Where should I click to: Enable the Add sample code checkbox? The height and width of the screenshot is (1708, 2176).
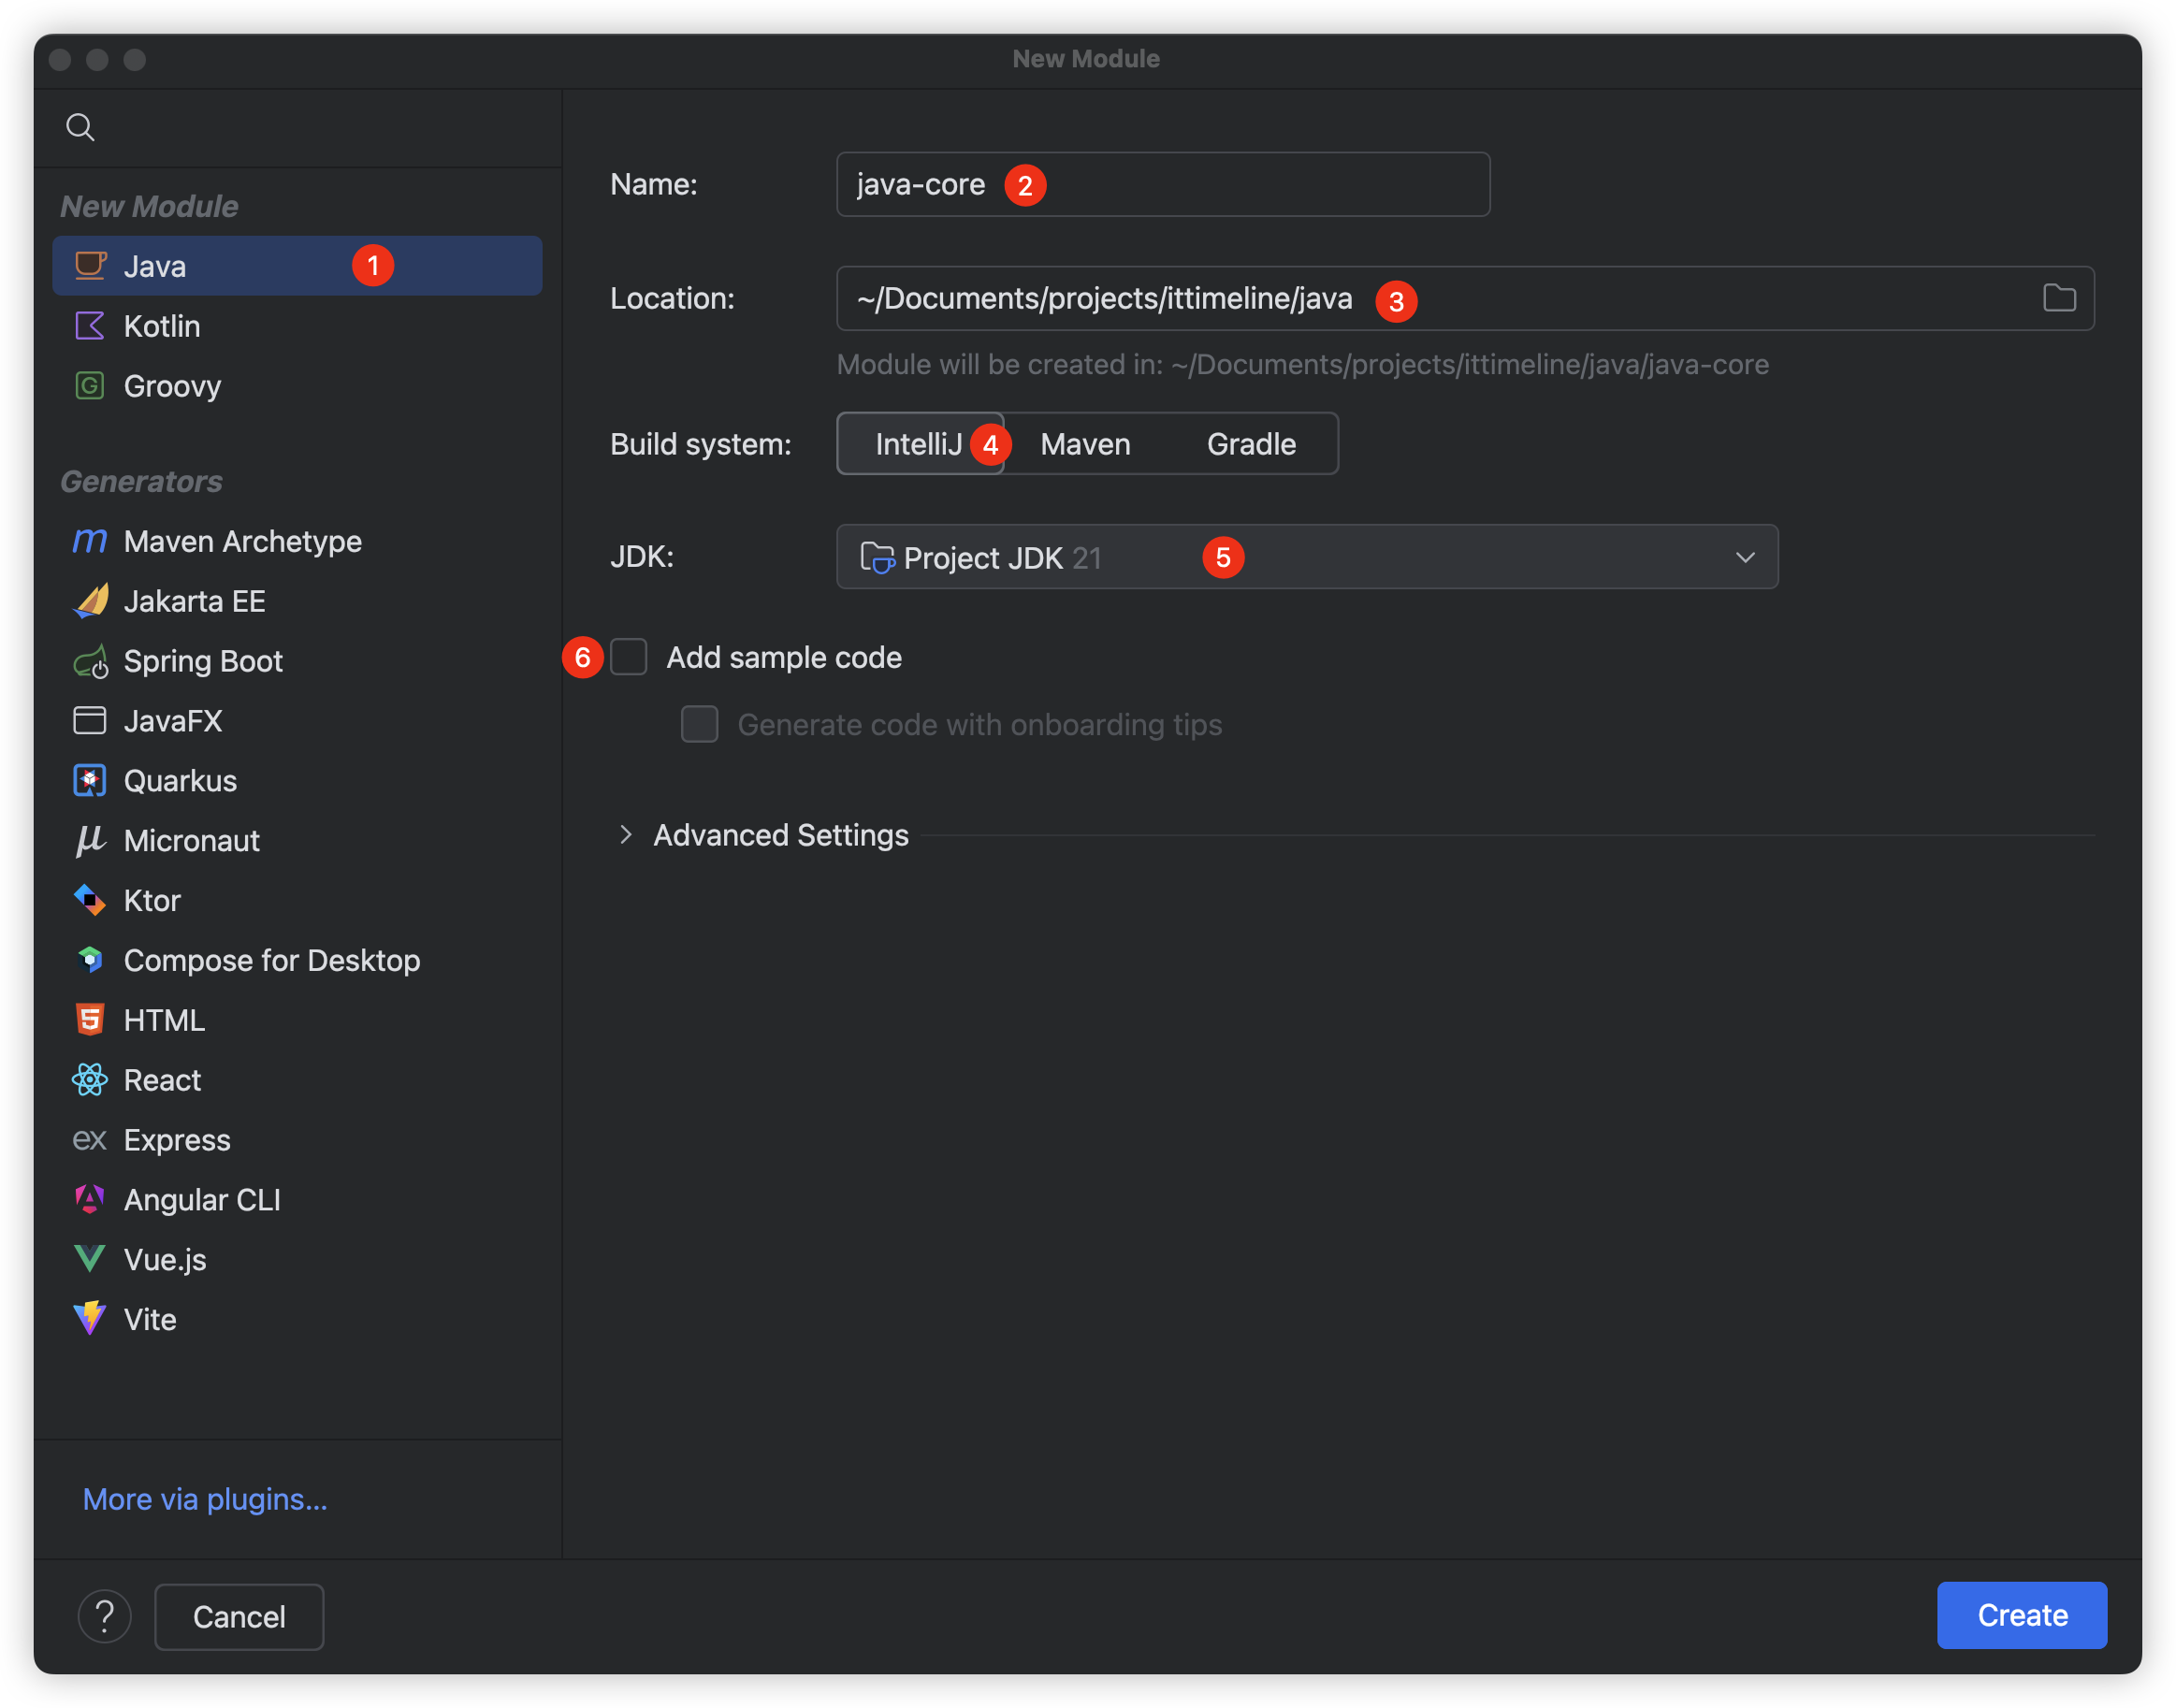click(629, 658)
